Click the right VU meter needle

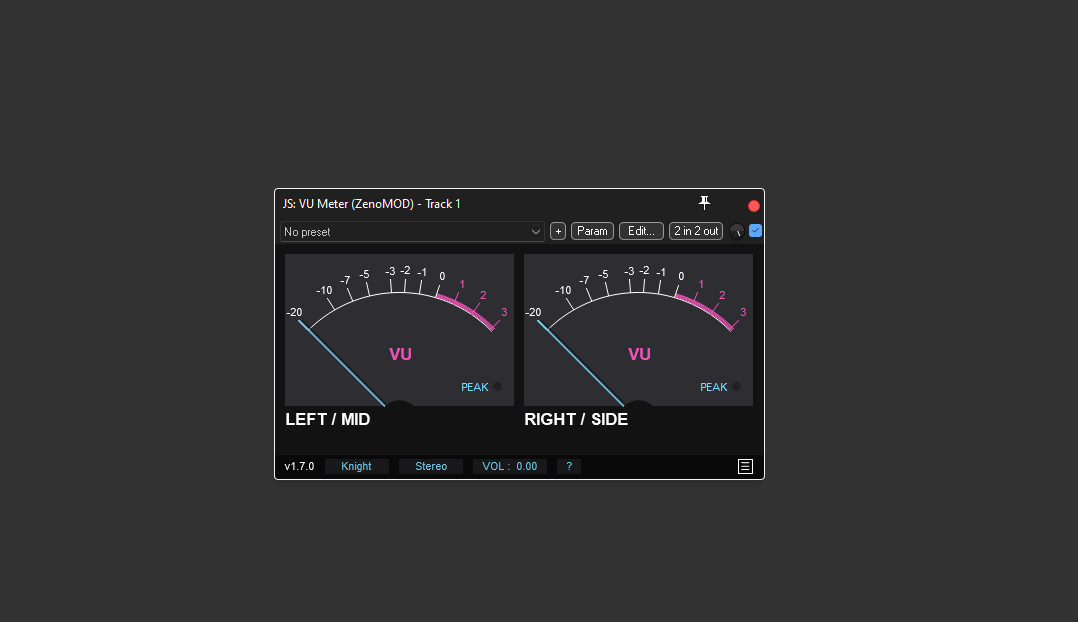[x=581, y=364]
